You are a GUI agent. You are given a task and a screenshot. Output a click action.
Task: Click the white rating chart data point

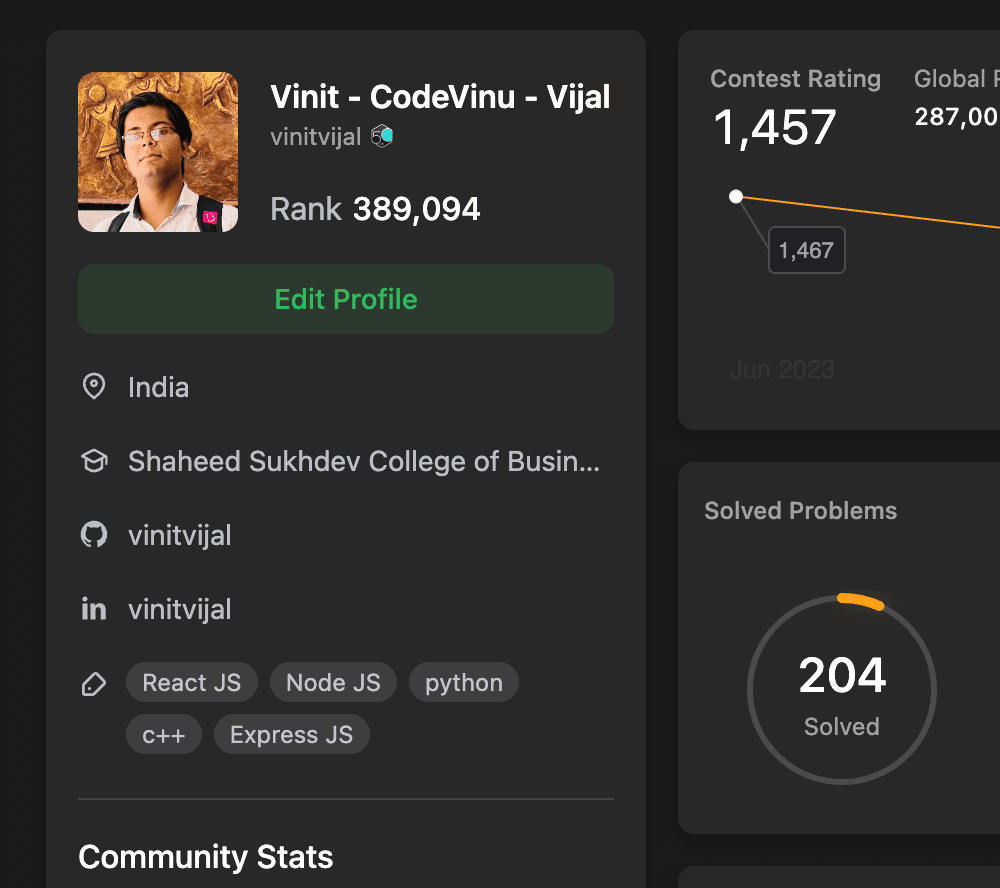click(x=736, y=196)
